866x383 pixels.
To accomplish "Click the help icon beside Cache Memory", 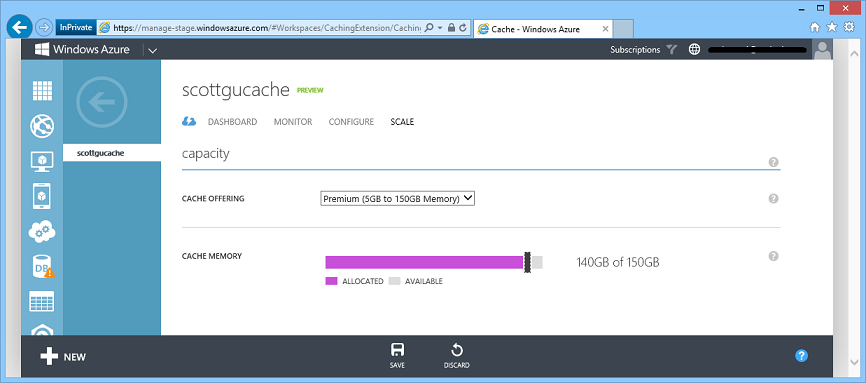I will (x=773, y=256).
